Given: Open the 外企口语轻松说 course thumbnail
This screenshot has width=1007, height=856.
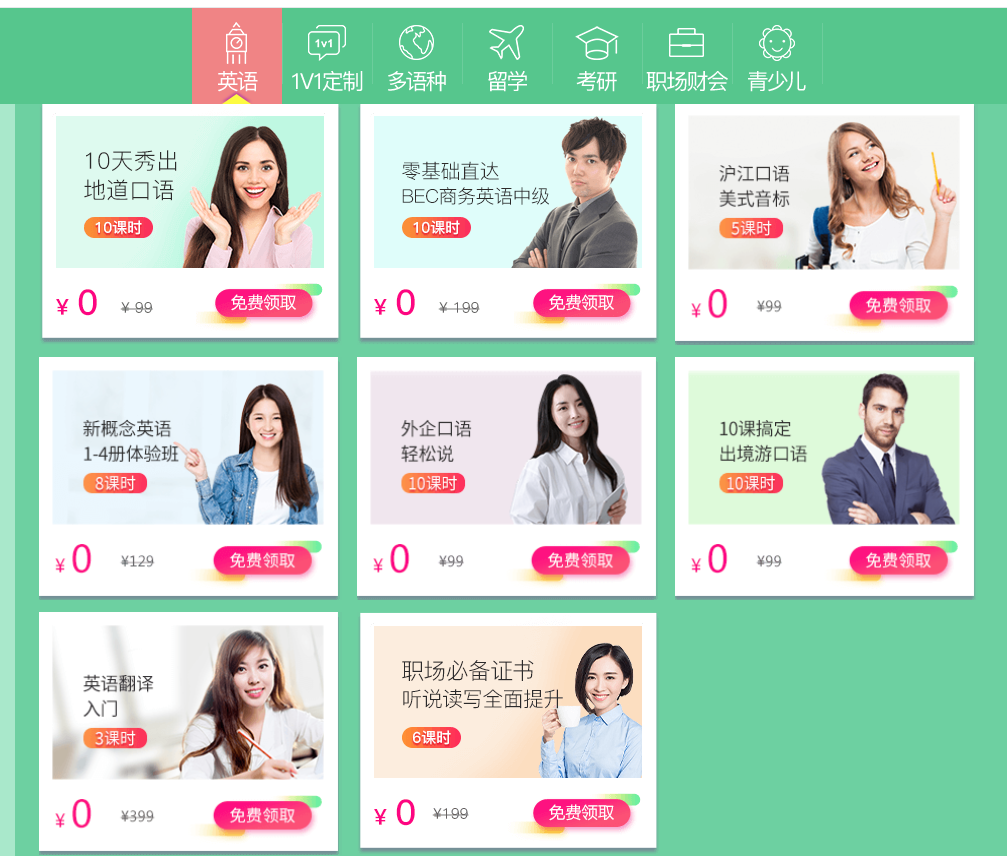Looking at the screenshot, I should click(506, 448).
